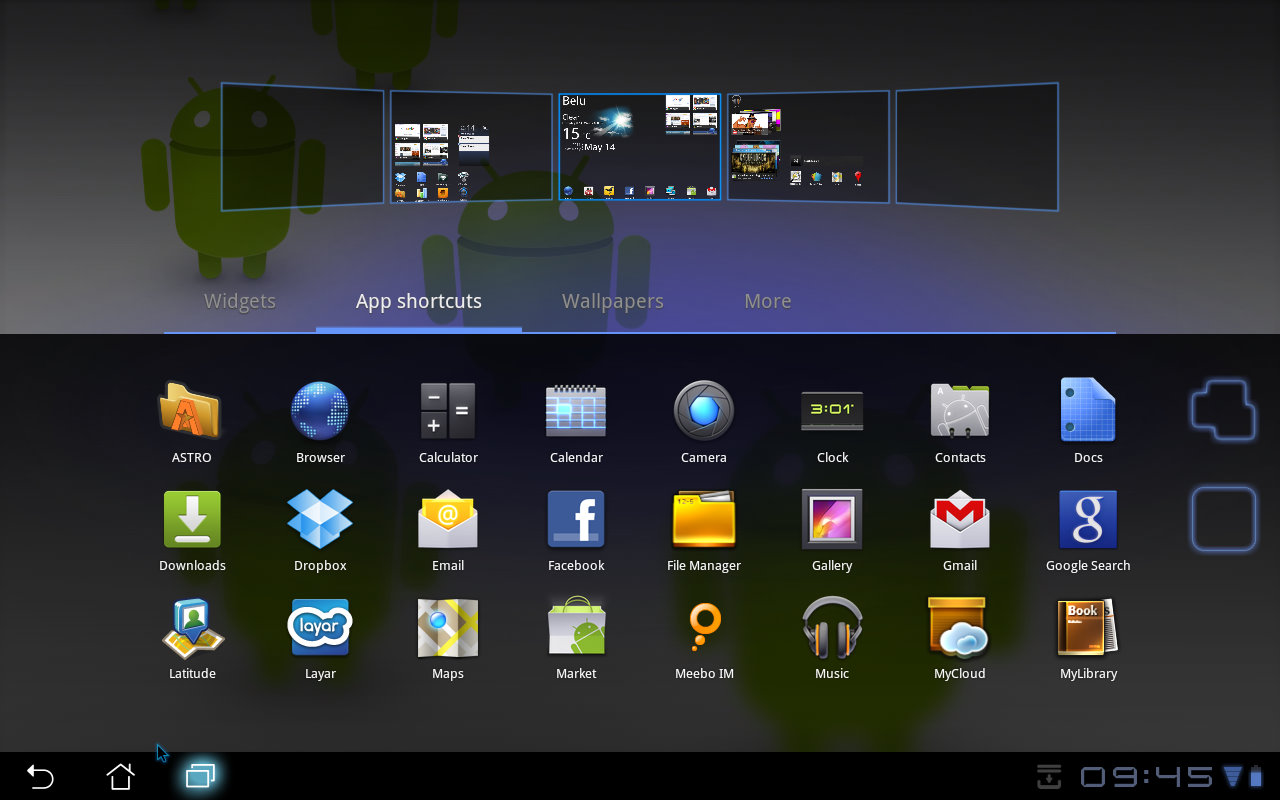Image resolution: width=1280 pixels, height=800 pixels.
Task: Launch the Maps app
Action: (x=448, y=628)
